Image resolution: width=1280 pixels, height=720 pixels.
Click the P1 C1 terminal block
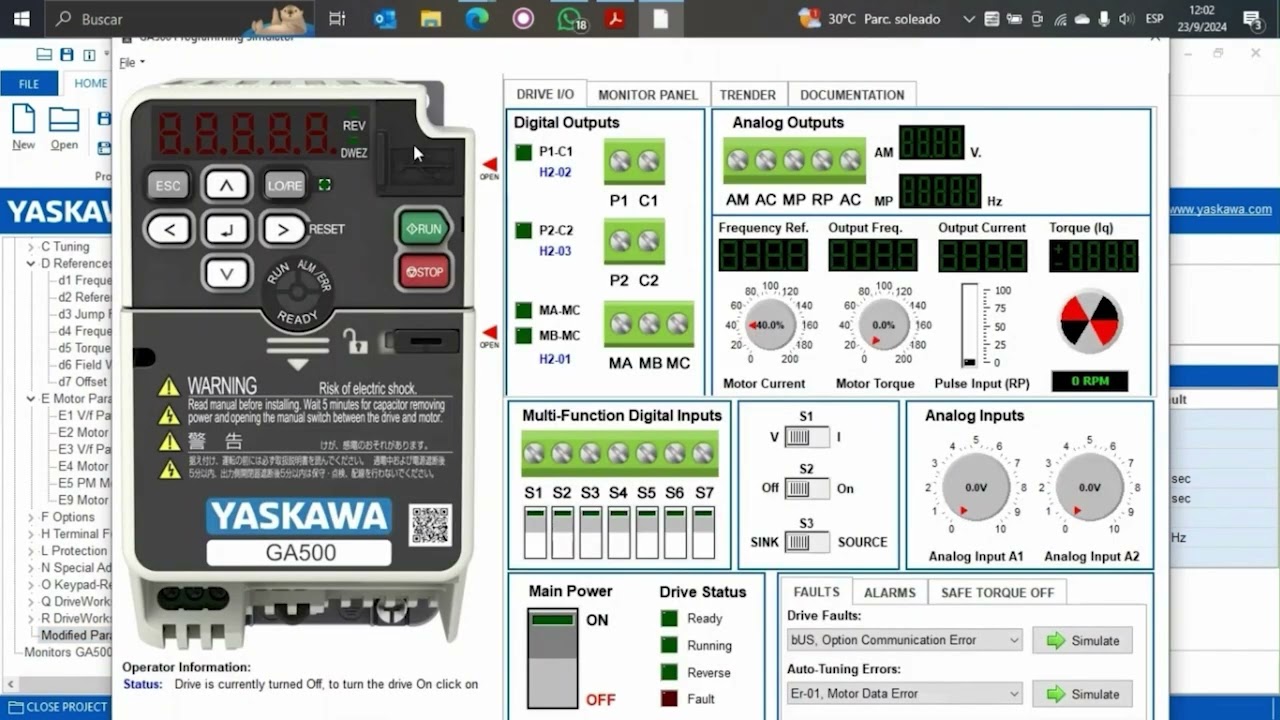point(634,161)
